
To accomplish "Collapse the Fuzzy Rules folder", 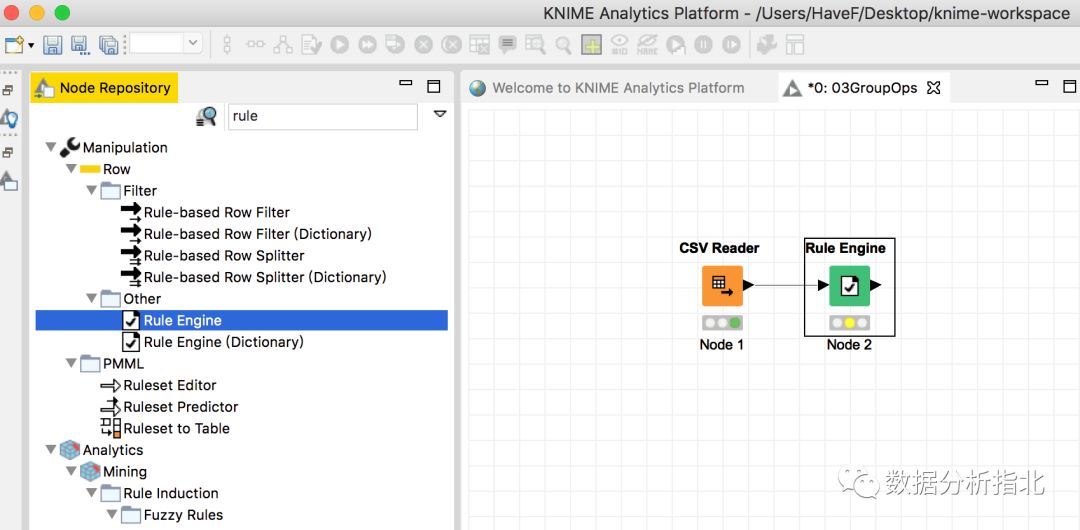I will tap(112, 514).
